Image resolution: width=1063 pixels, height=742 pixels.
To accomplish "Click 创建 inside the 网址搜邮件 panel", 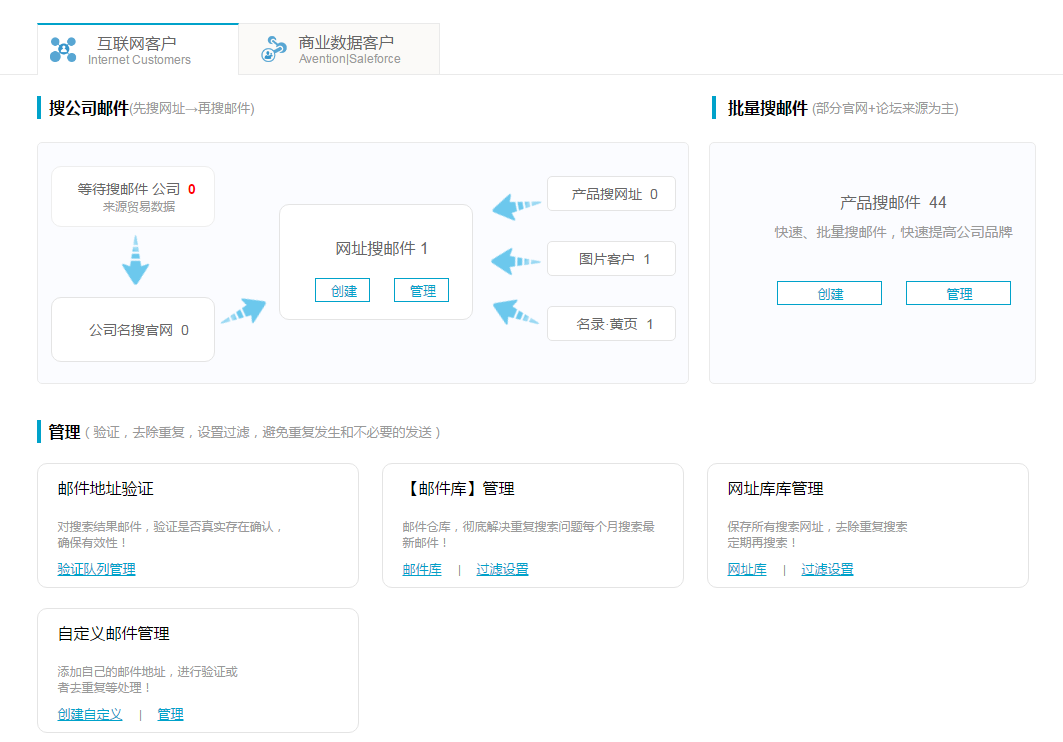I will 343,289.
